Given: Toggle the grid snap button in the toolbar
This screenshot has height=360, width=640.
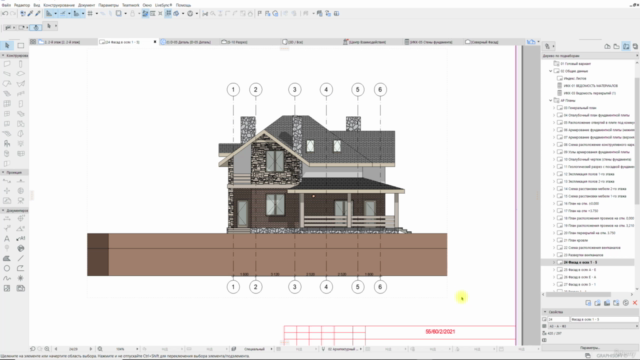Looking at the screenshot, I should [x=90, y=13].
